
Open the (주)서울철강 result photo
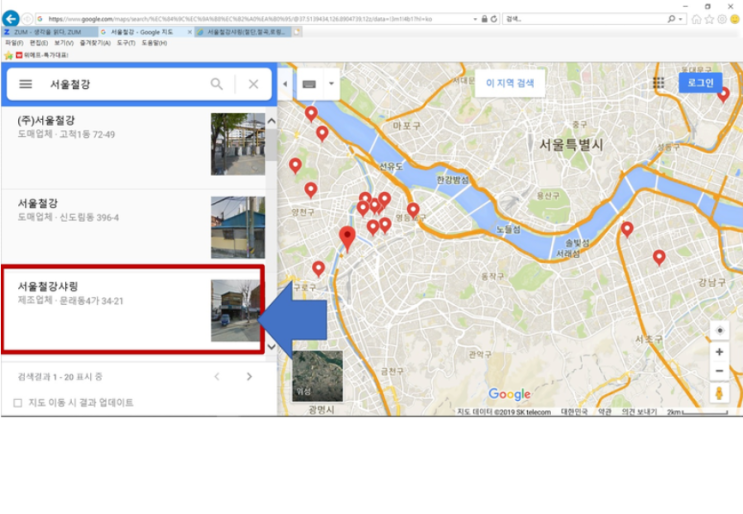coord(238,144)
